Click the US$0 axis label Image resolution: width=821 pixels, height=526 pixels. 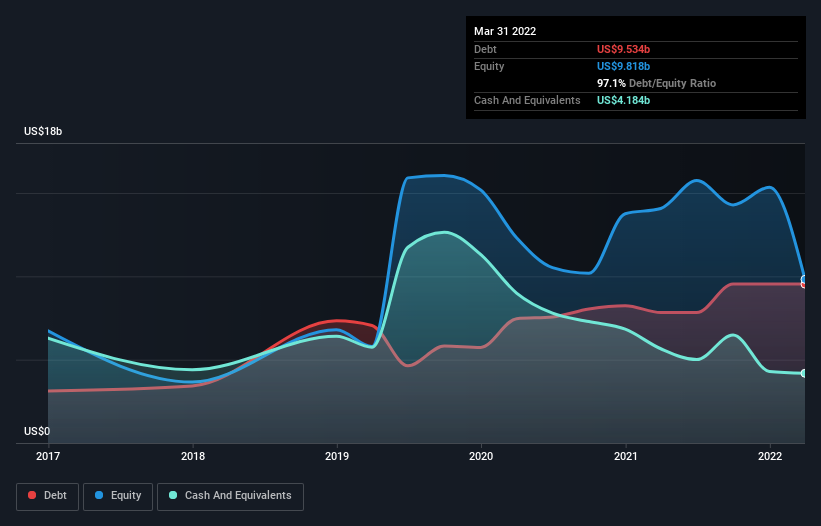coord(37,431)
